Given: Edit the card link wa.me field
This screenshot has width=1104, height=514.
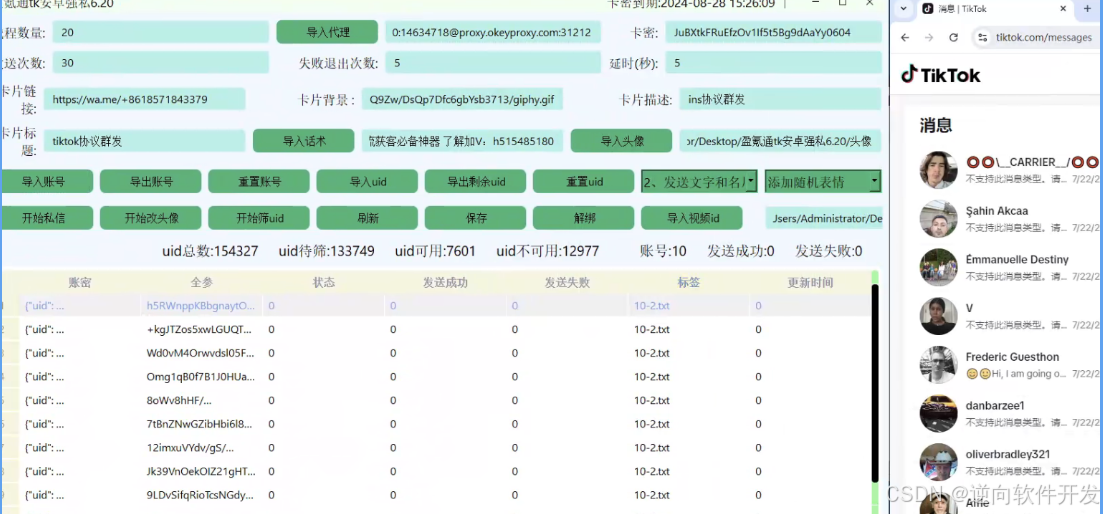Looking at the screenshot, I should pos(144,99).
